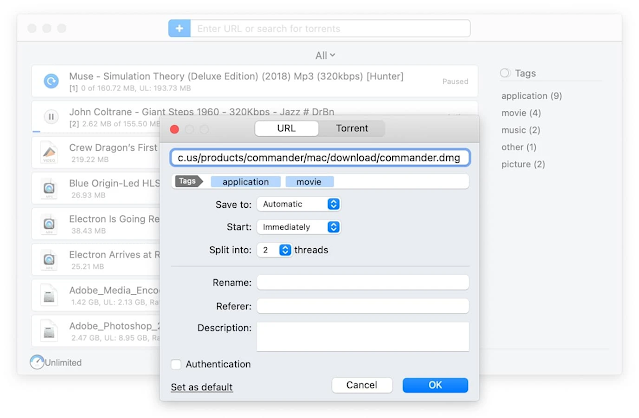Screen dimensions: 639x418
Task: Click the Tags arrow label in the dialog
Action: pyautogui.click(x=189, y=181)
